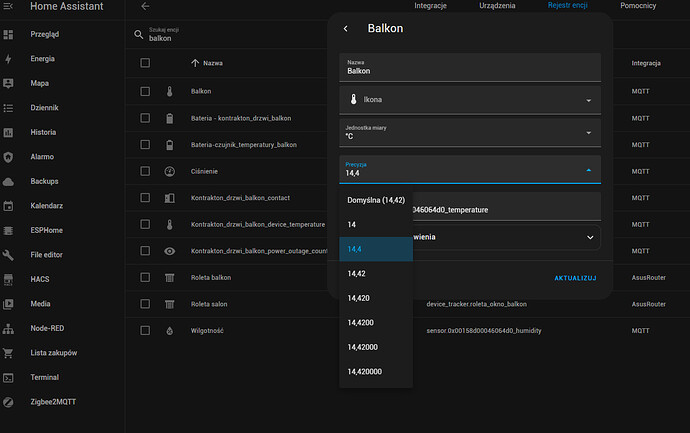Screen dimensions: 690x433
Task: Open the ESPHome icon in sidebar
Action: (8, 231)
